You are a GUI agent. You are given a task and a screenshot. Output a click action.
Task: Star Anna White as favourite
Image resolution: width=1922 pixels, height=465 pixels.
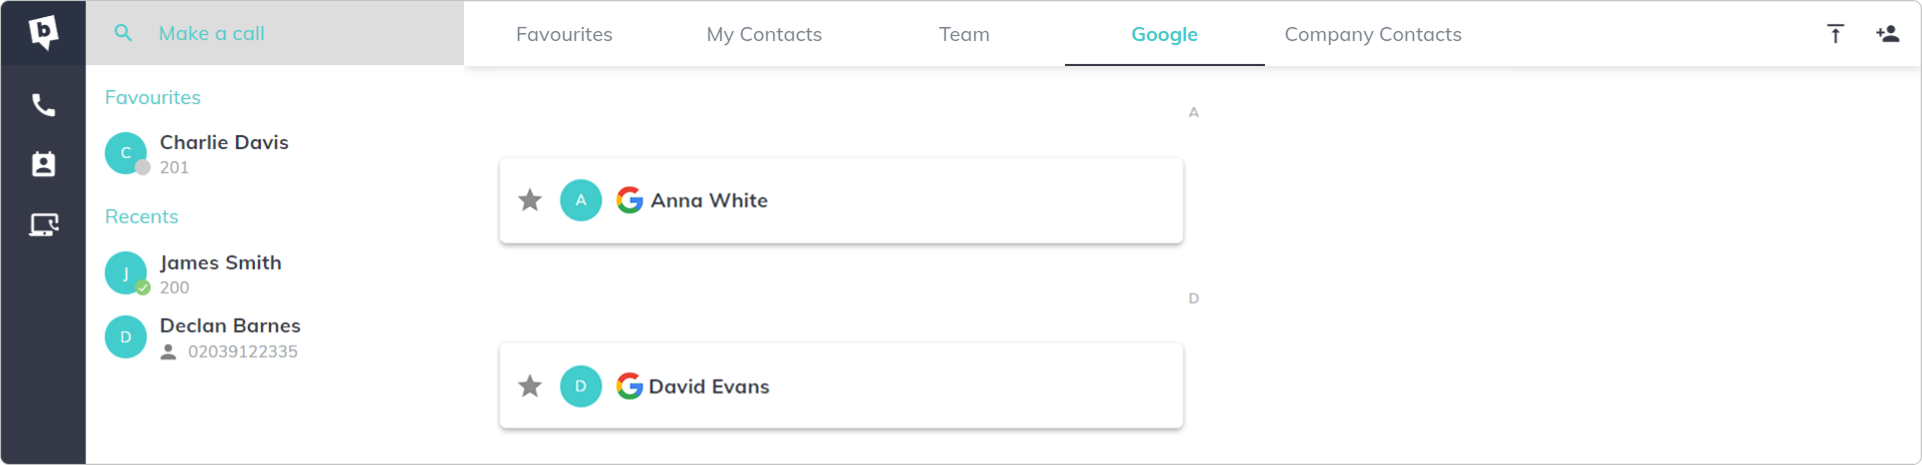point(530,200)
